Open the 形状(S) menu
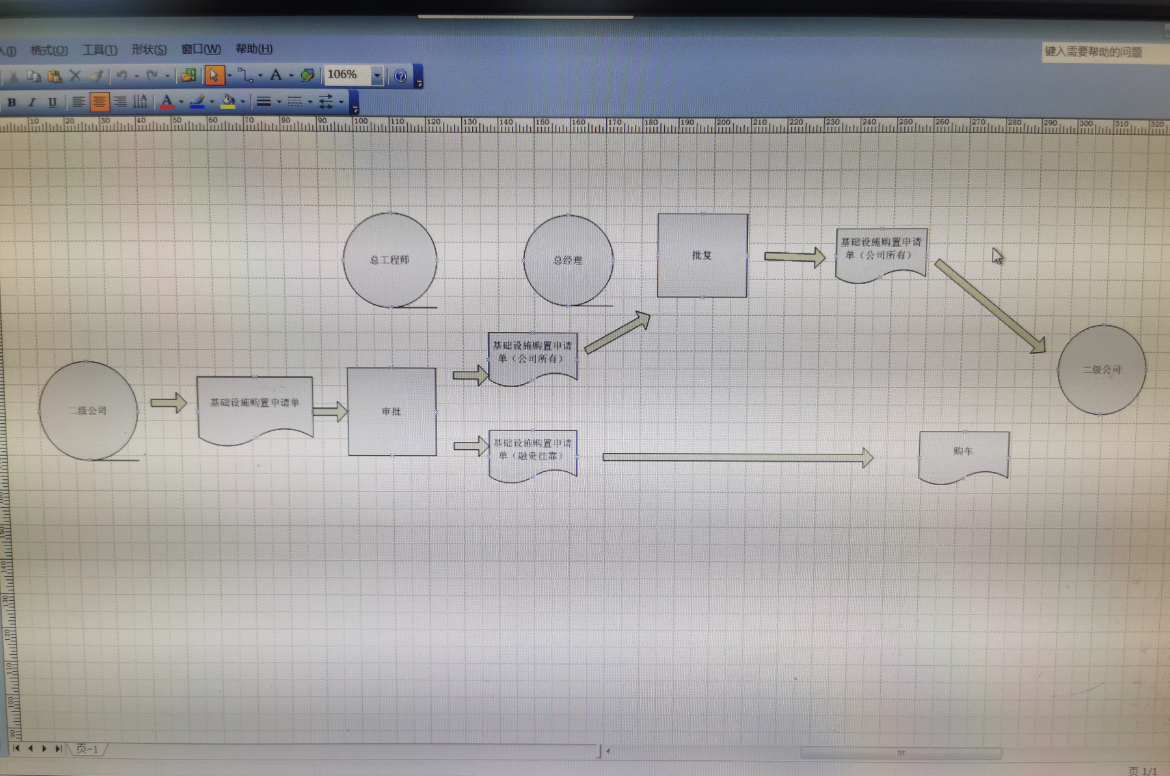Viewport: 1170px width, 776px height. [x=149, y=49]
